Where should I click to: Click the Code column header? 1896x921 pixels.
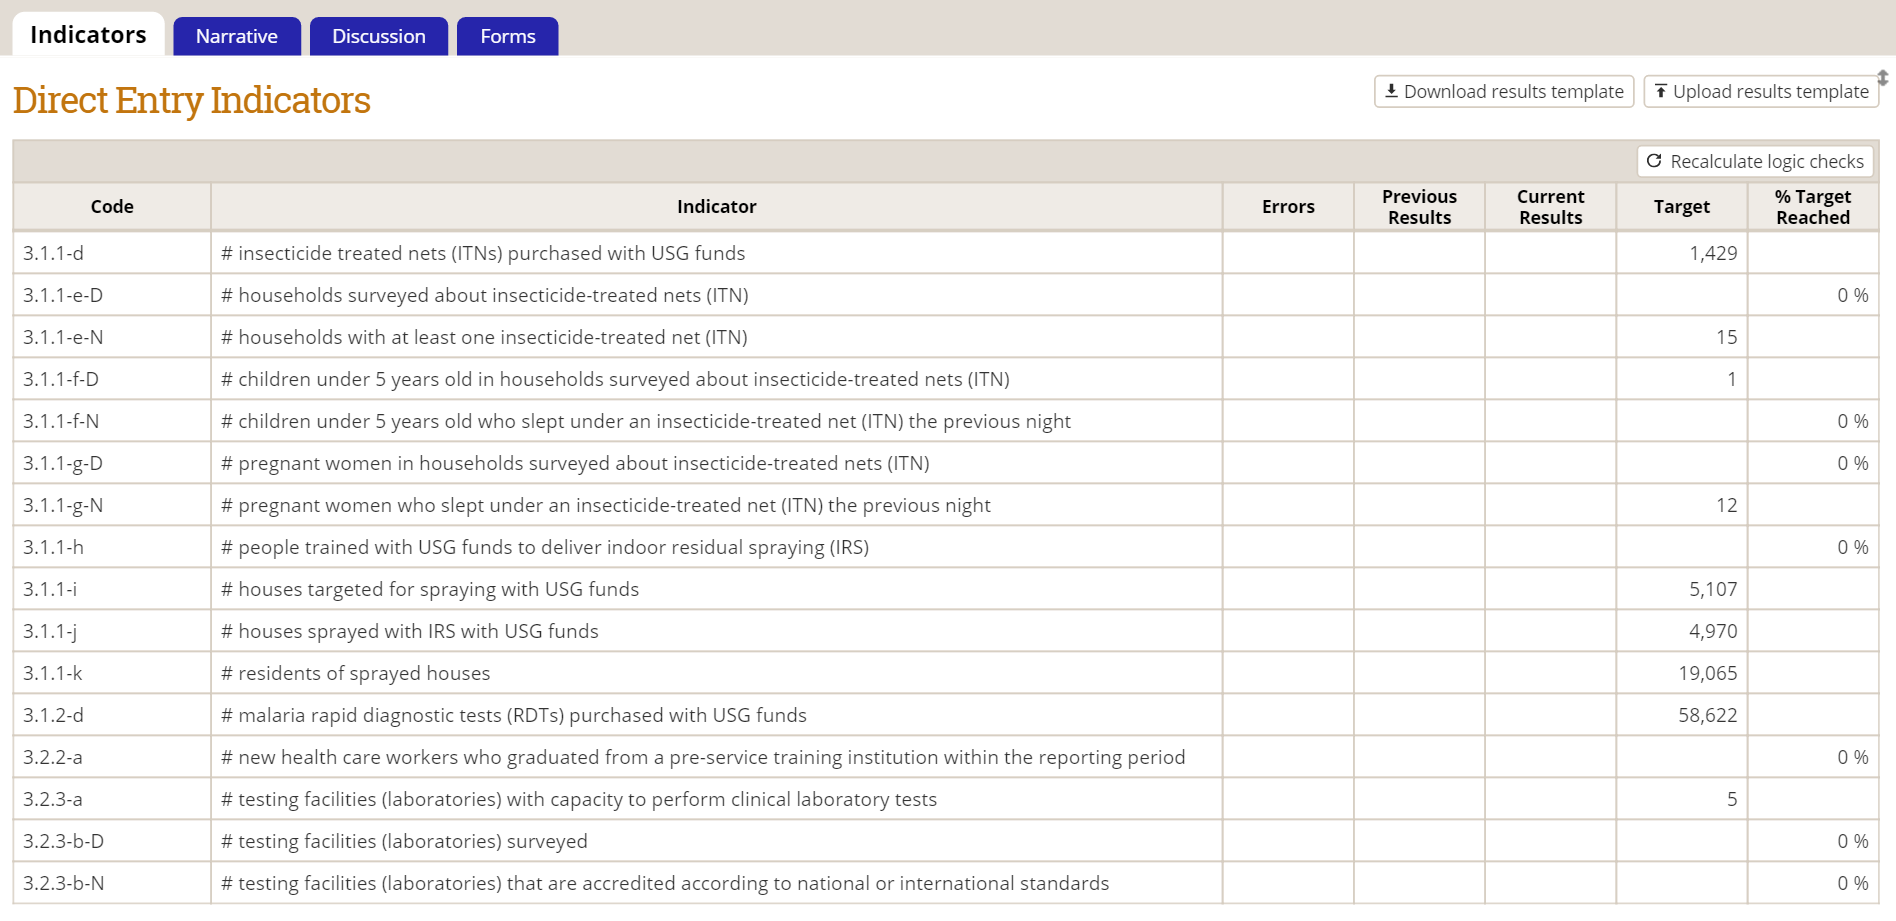click(x=112, y=207)
